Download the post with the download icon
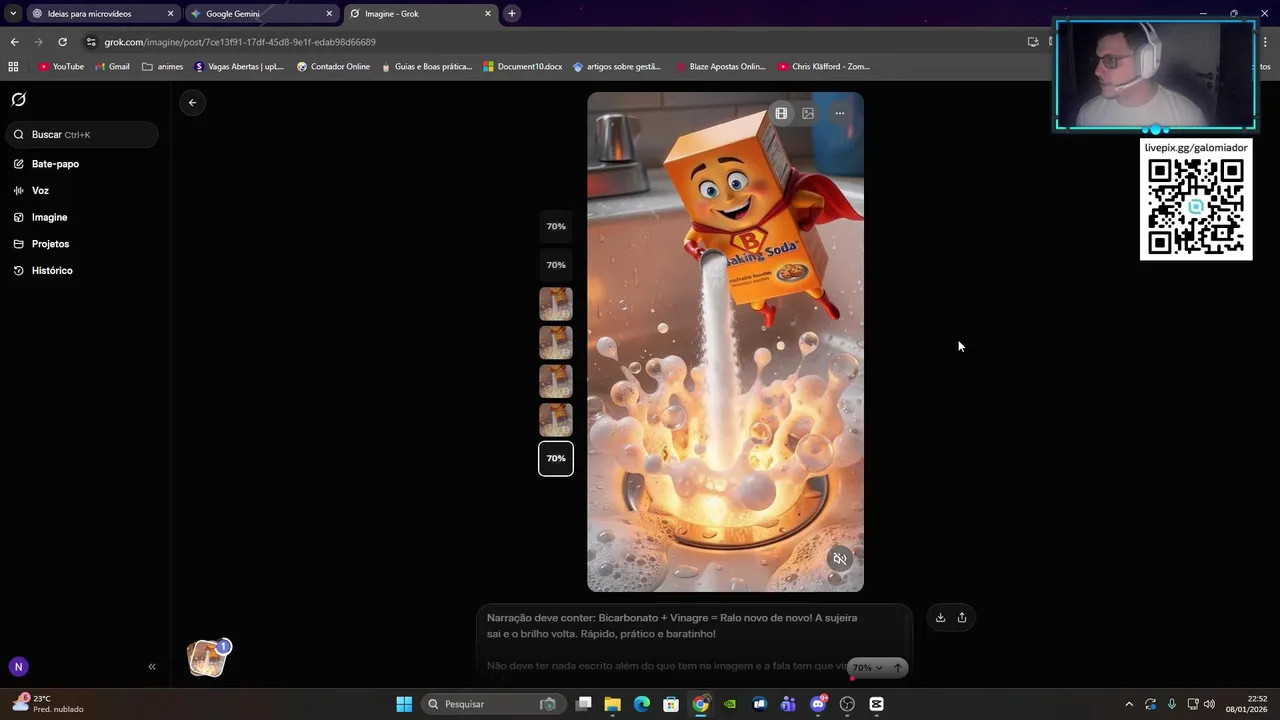The height and width of the screenshot is (720, 1280). point(940,617)
